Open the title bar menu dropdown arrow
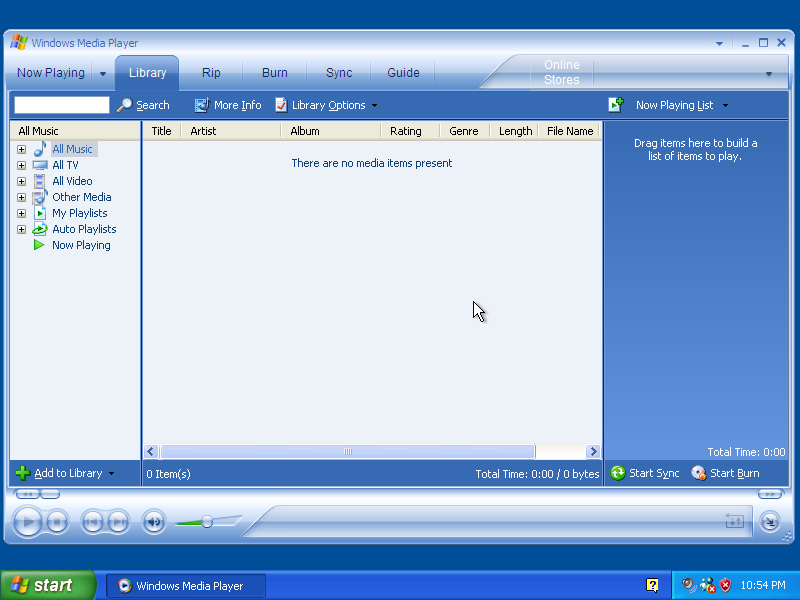The image size is (800, 600). (x=719, y=43)
